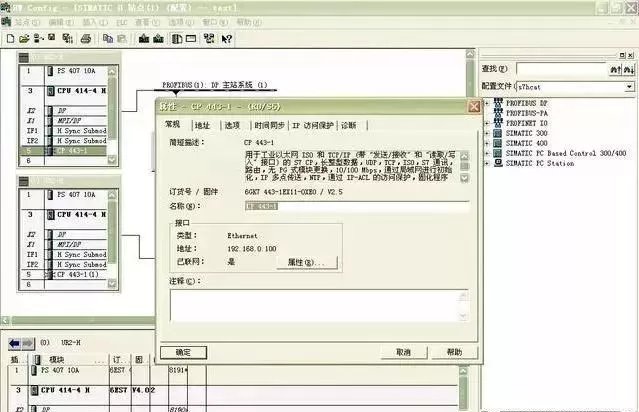Expand the PROFIBUS DP catalog node

486,103
